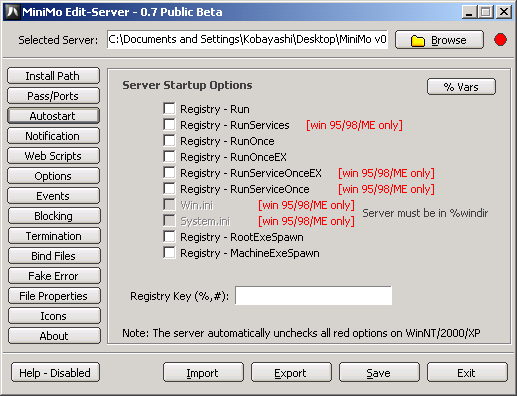Click the Help - Disabled button
The image size is (517, 396).
coord(55,372)
